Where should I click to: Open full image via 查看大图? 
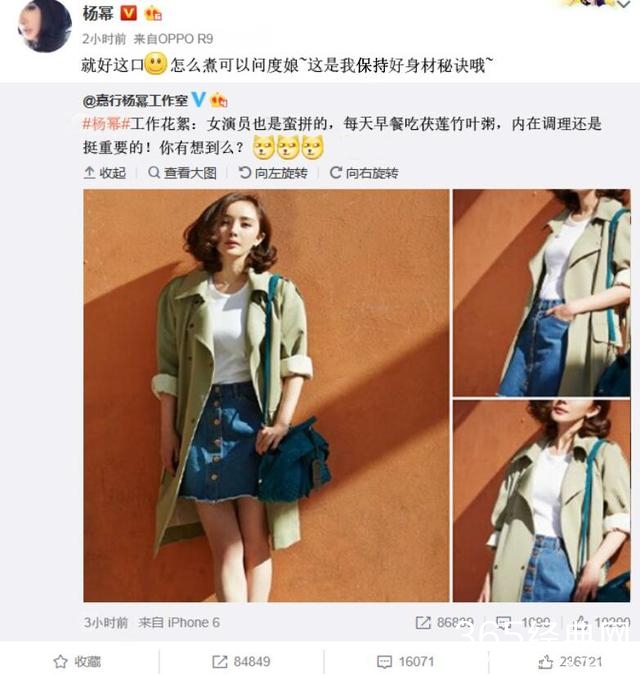pos(182,173)
